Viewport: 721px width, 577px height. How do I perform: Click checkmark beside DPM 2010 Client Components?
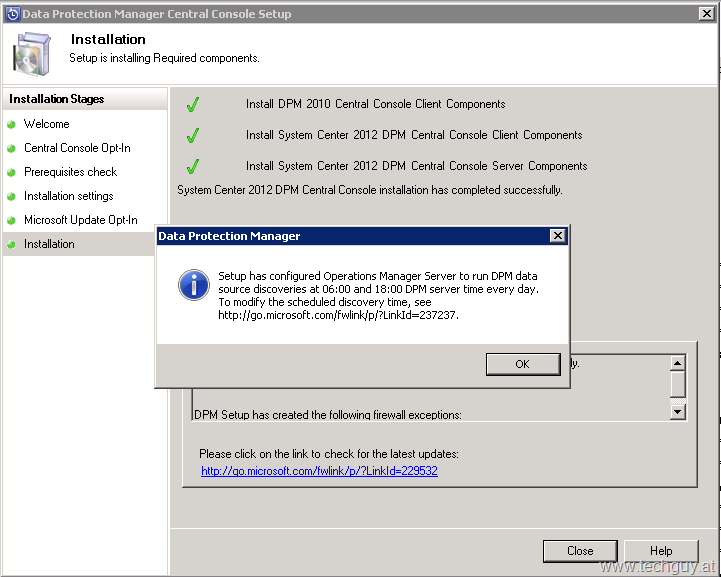[x=193, y=104]
